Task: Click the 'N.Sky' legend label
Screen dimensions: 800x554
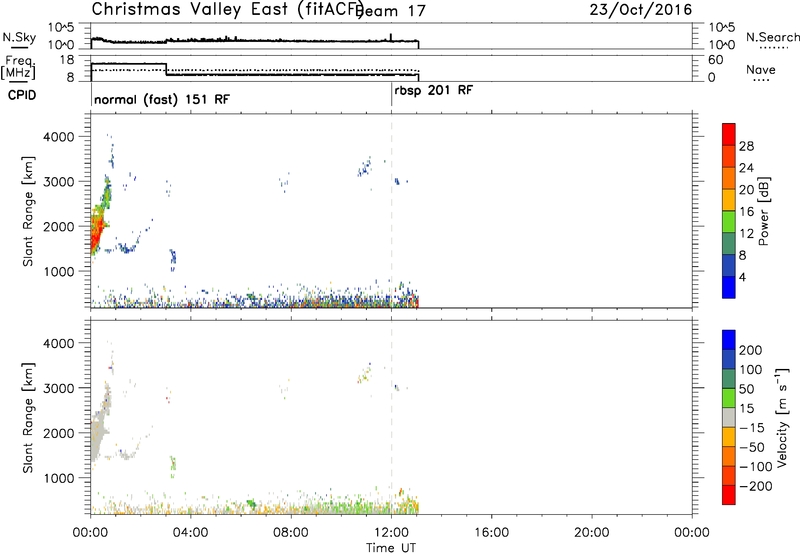Action: [x=19, y=37]
